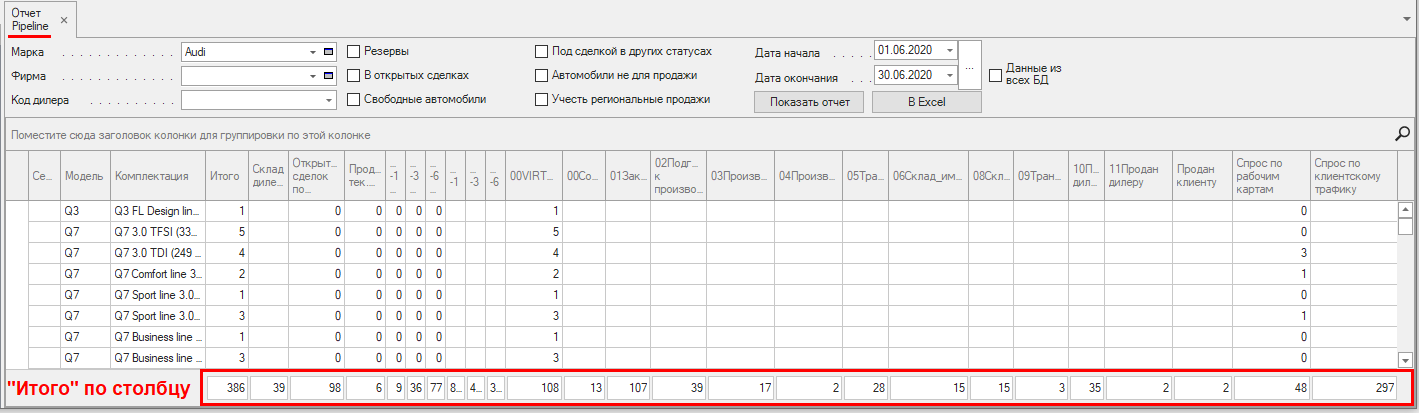Click the search magnifier icon above the grid
Viewport: 1419px width, 413px height.
pyautogui.click(x=1403, y=133)
